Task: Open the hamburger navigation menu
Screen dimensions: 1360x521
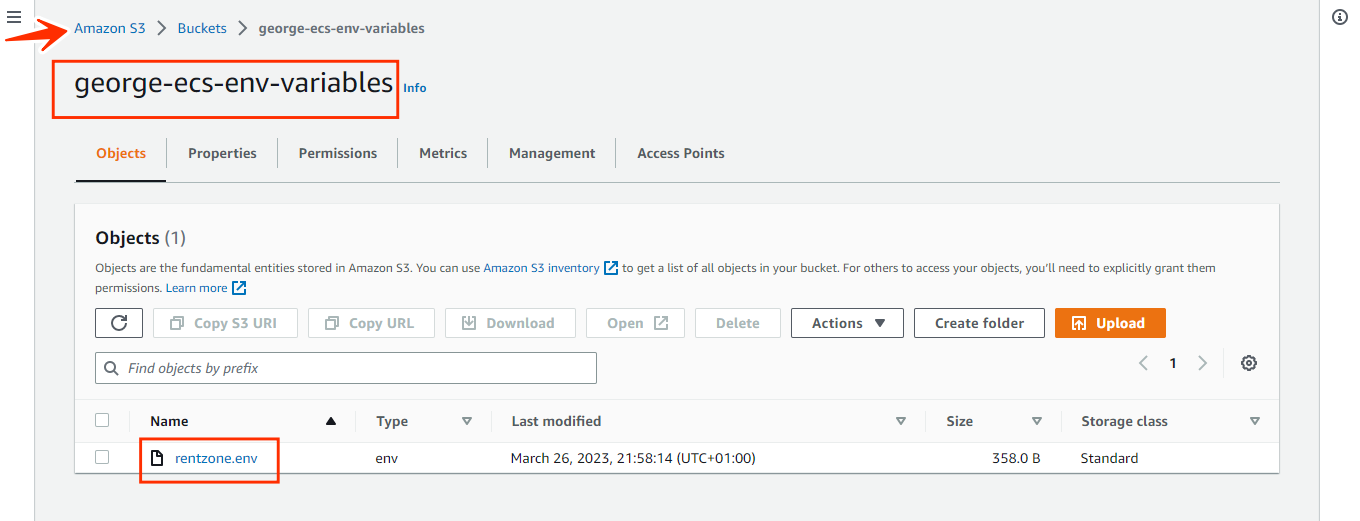Action: click(14, 19)
